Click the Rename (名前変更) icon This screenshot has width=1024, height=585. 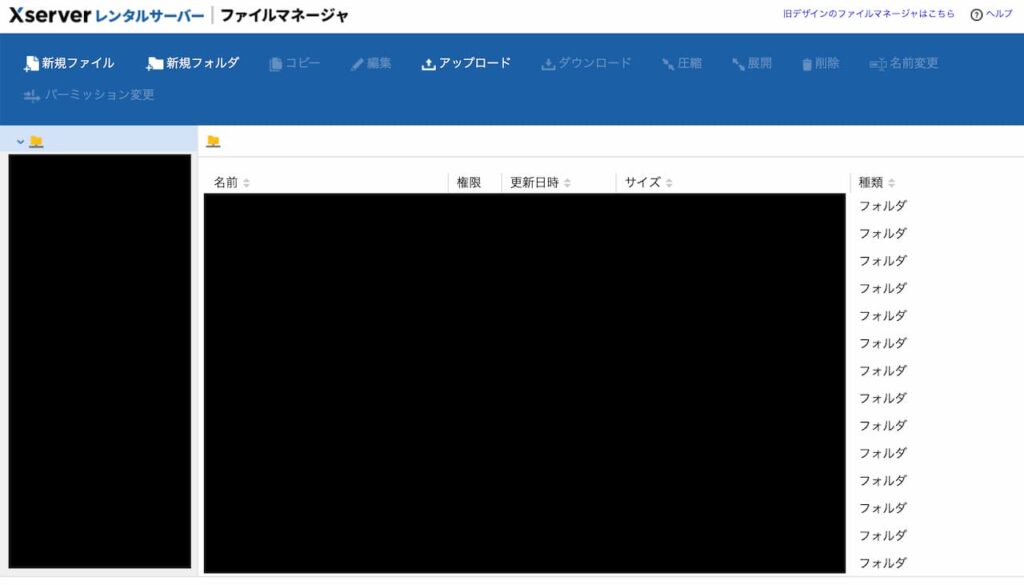(878, 64)
